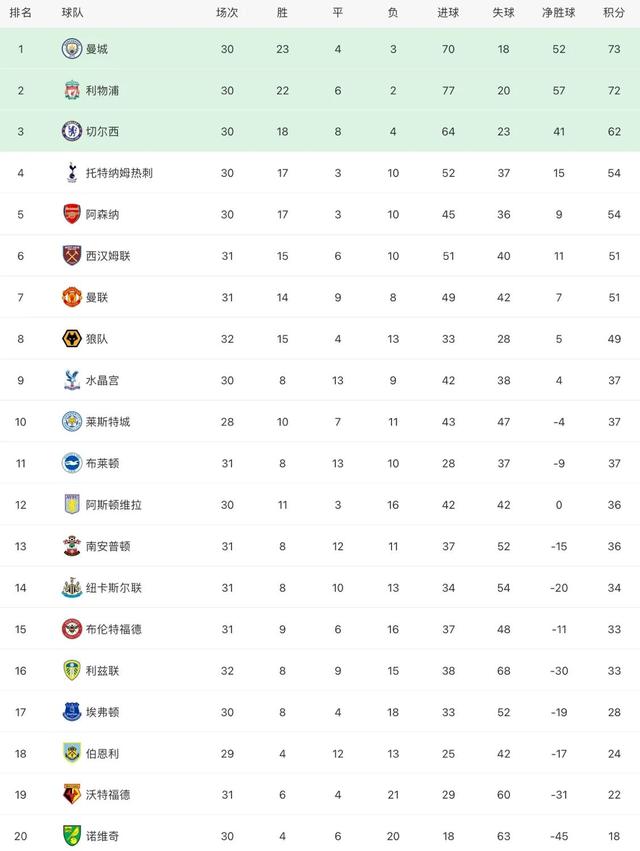Open team link 阿斯顿维拉
This screenshot has width=640, height=851.
tap(113, 505)
